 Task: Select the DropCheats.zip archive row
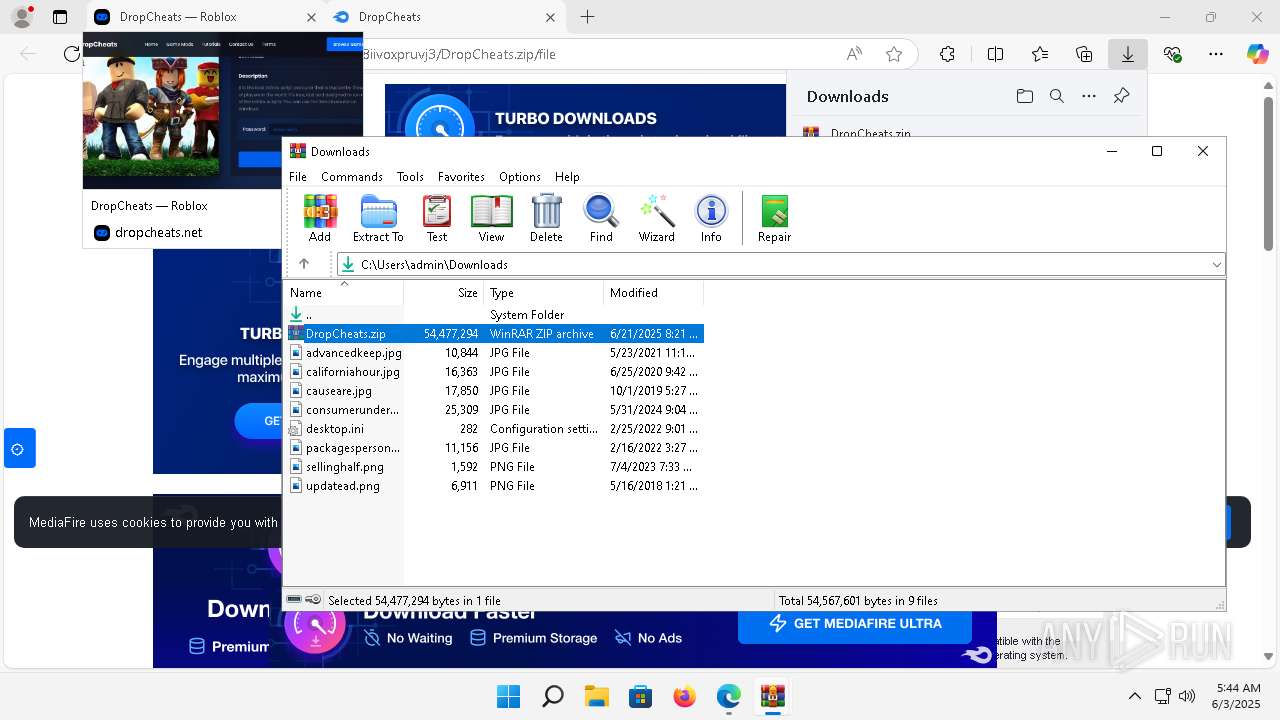pos(495,334)
